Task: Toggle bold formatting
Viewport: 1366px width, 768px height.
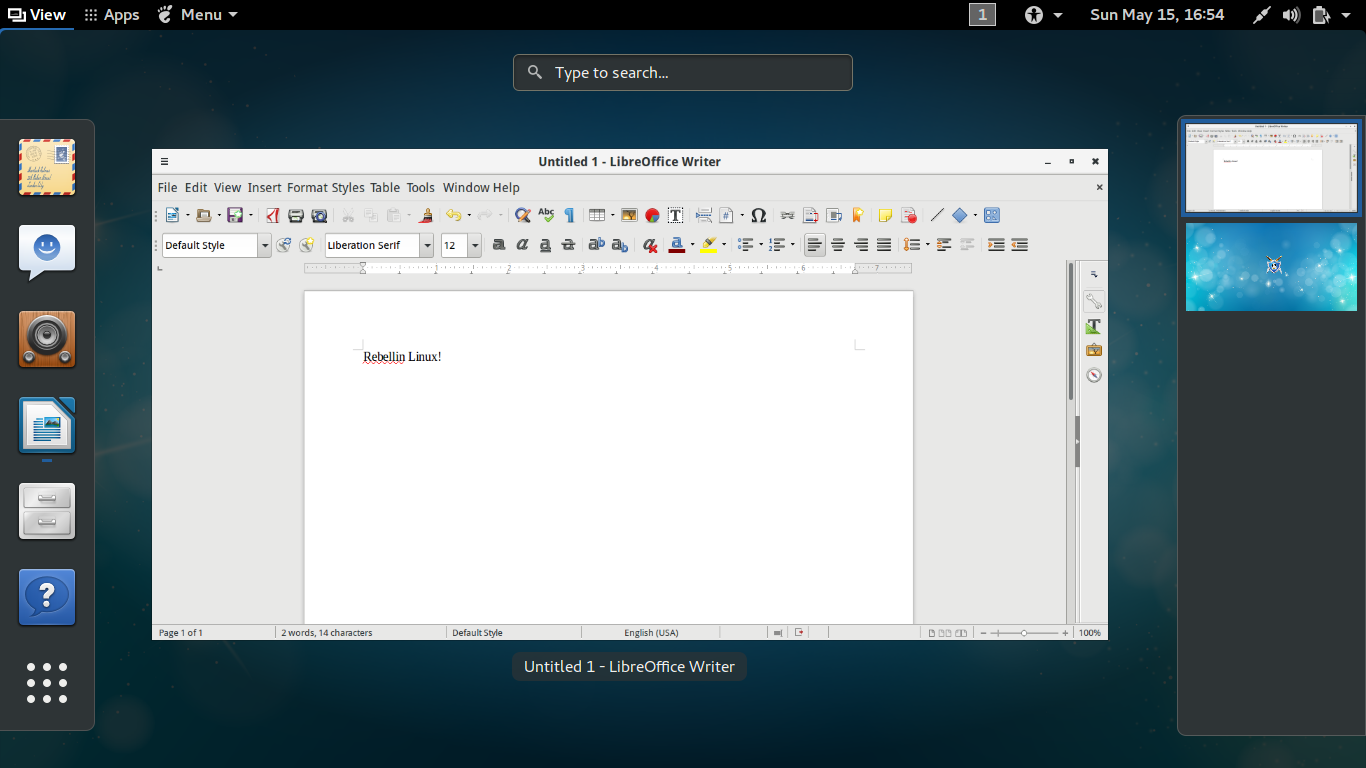Action: point(499,245)
